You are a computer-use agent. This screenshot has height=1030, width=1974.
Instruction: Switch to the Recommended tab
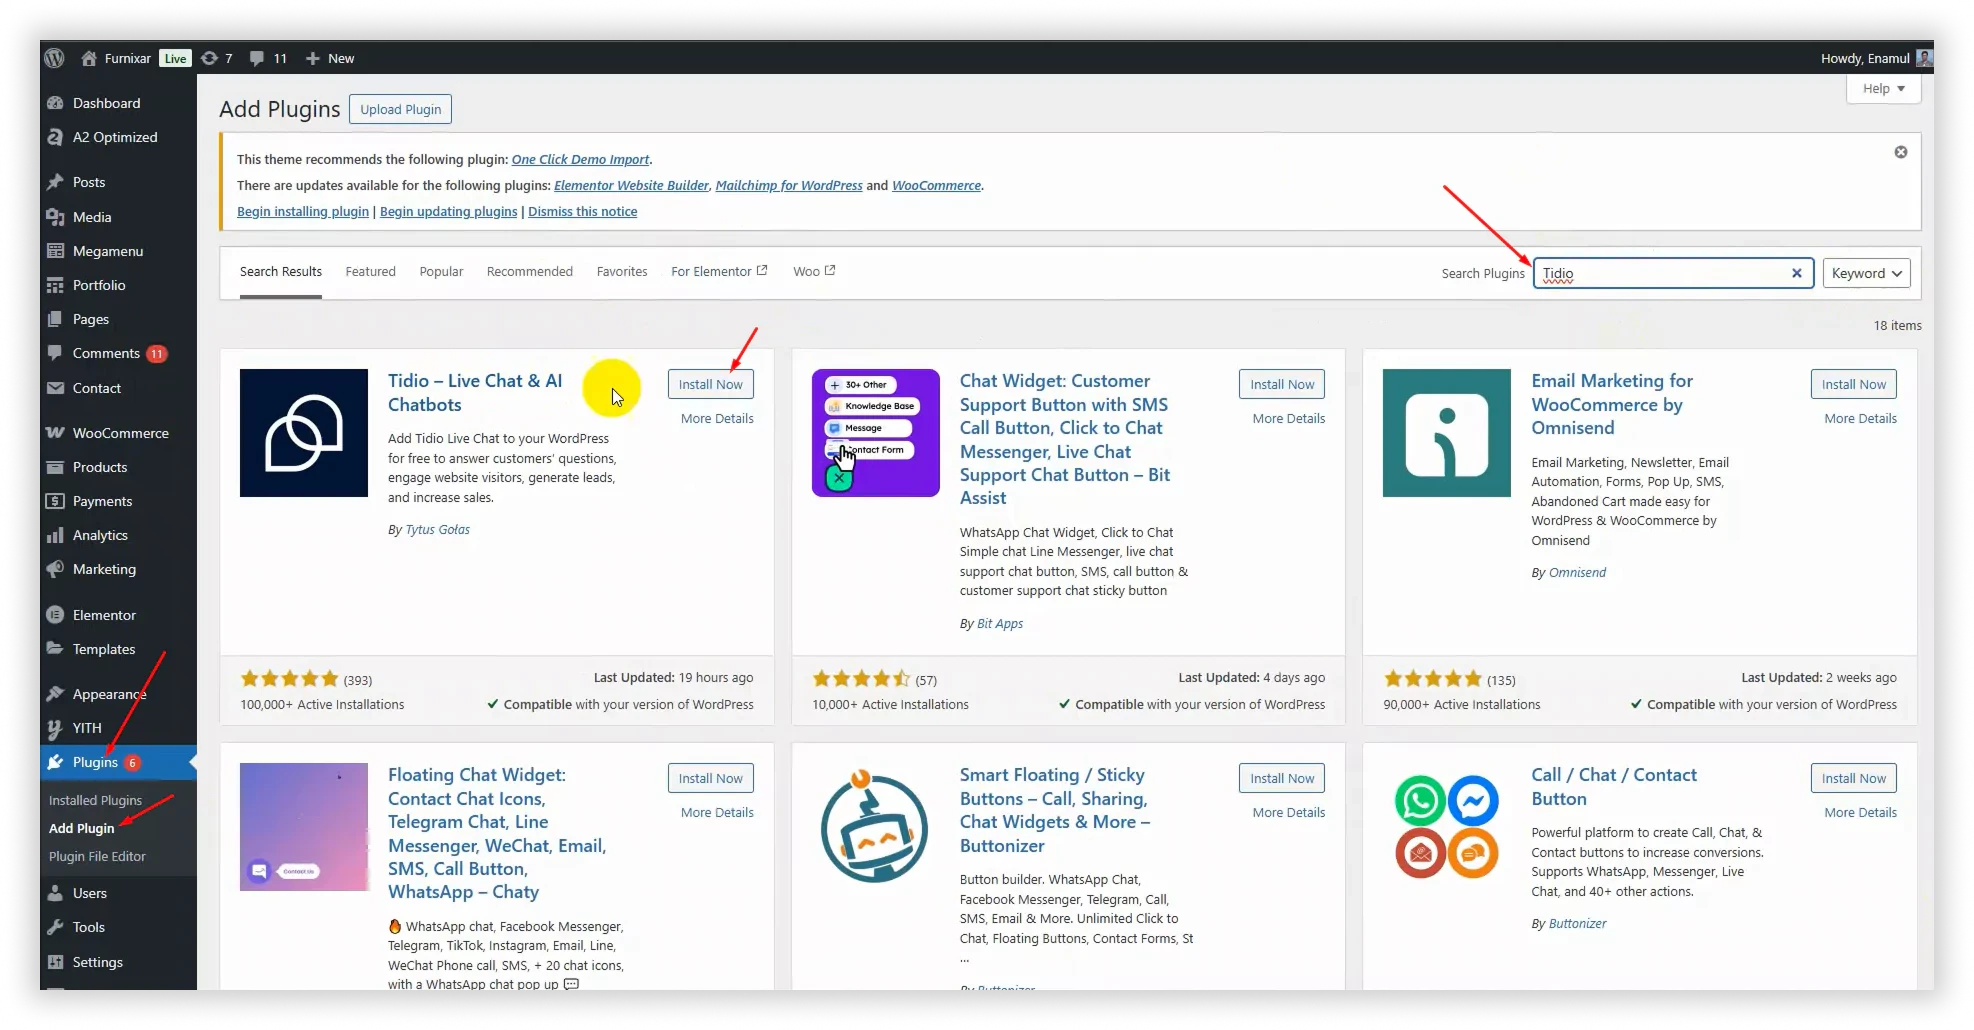tap(530, 271)
